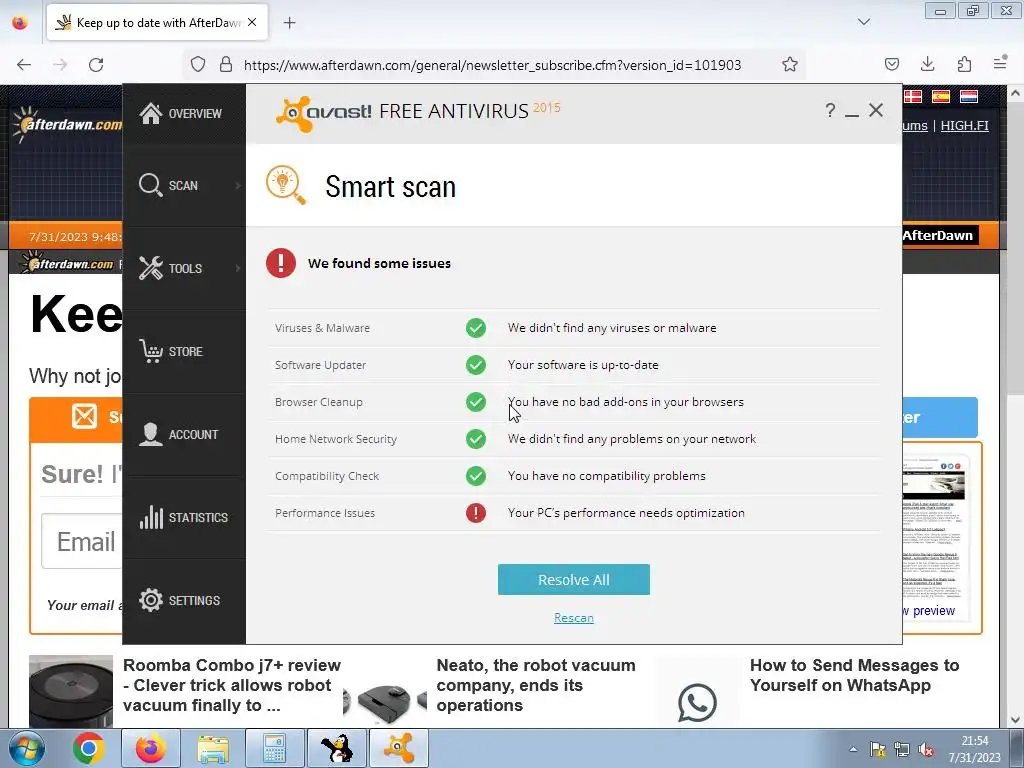This screenshot has height=768, width=1024.
Task: Click Firefox forward navigation arrow
Action: click(x=60, y=65)
